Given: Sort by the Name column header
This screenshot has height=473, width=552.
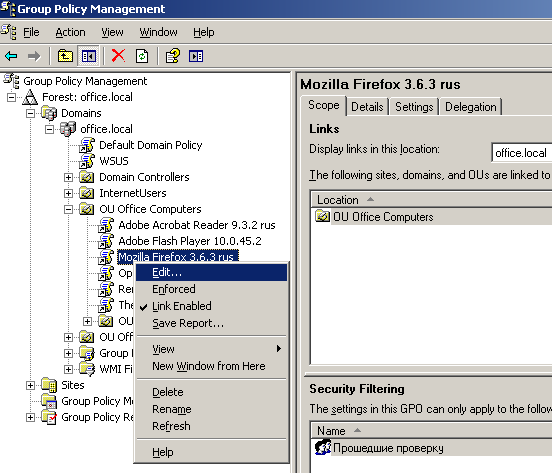Looking at the screenshot, I should [x=432, y=430].
